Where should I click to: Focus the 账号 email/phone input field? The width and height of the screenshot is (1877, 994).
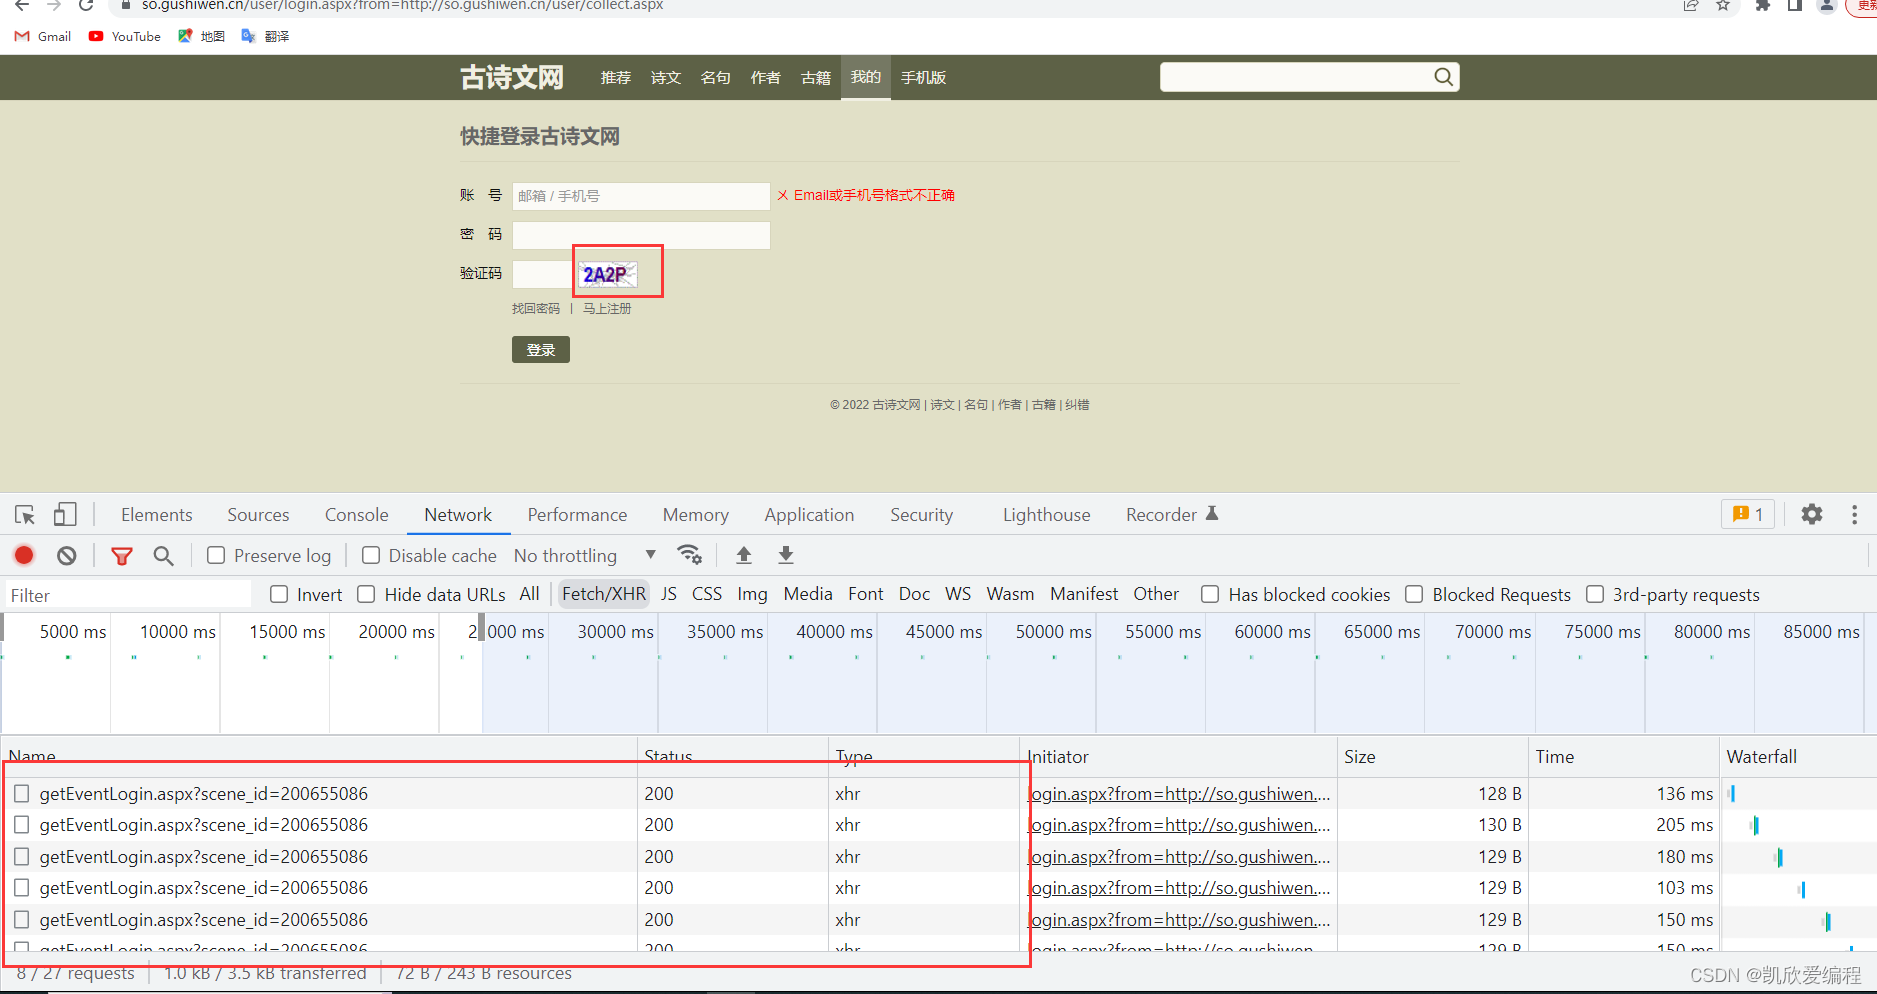(x=641, y=196)
